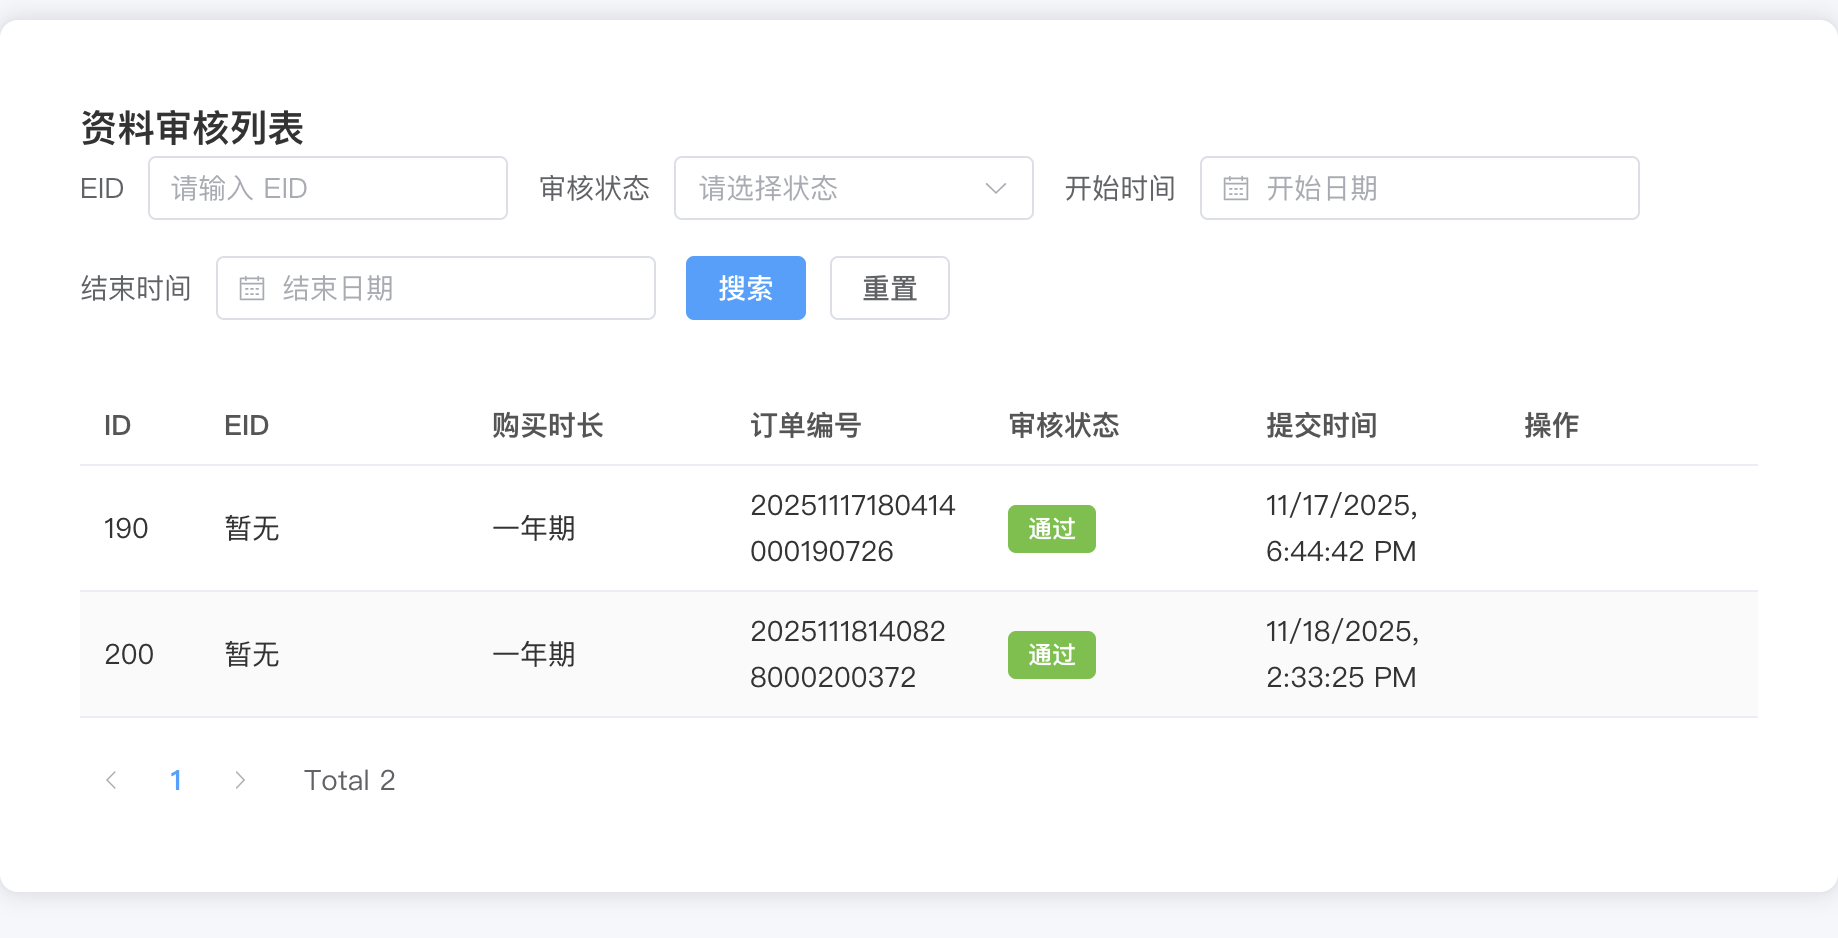The height and width of the screenshot is (938, 1838).
Task: Click the 通过 tag for row 200
Action: click(1051, 655)
